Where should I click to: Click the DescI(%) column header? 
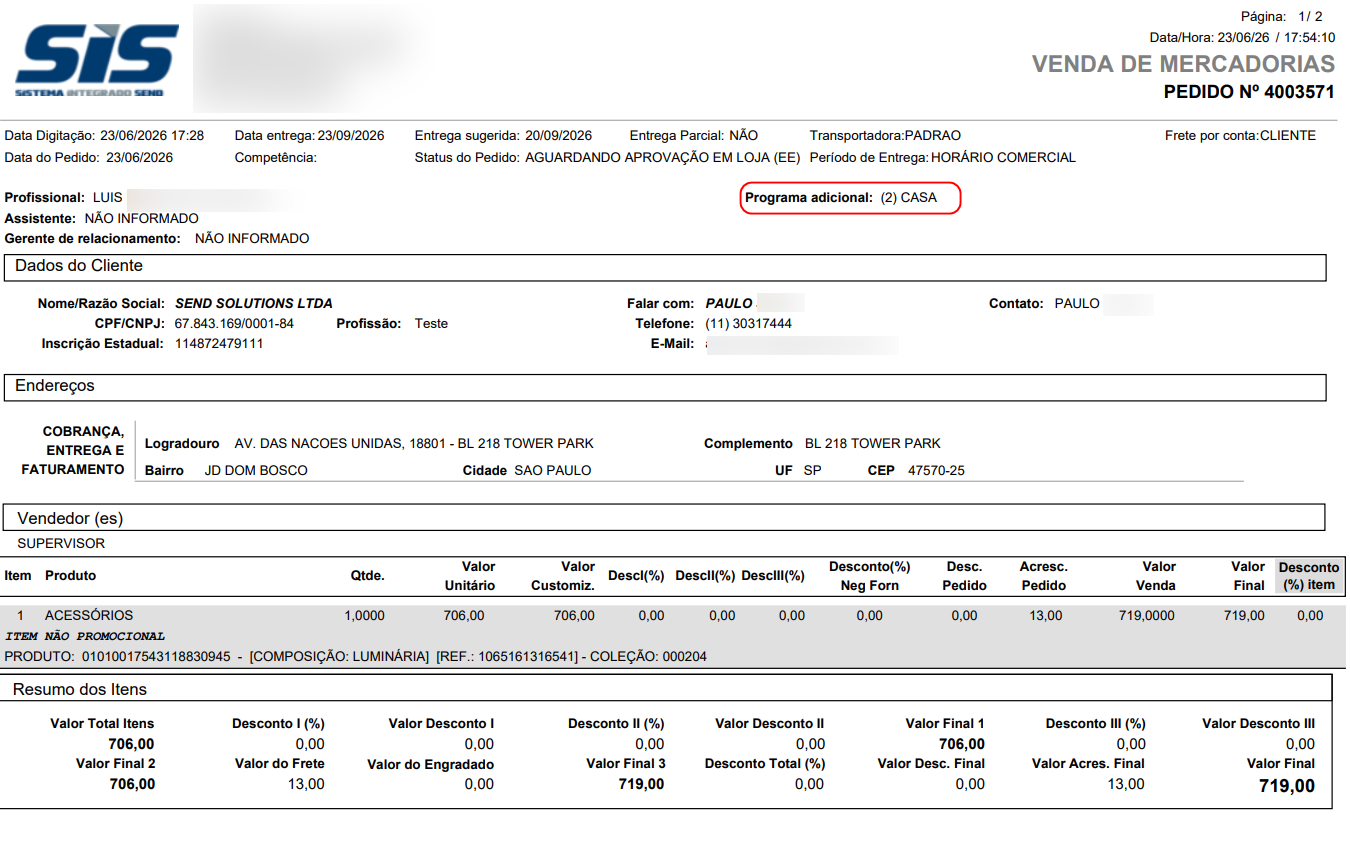pos(636,576)
